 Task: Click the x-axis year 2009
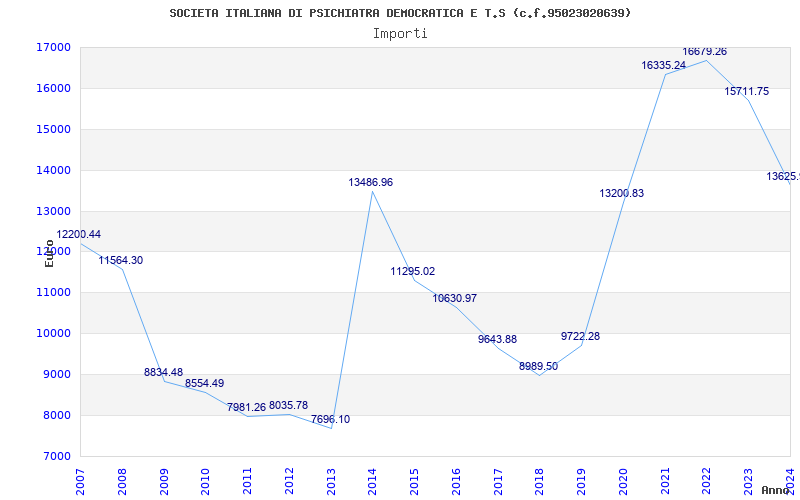pyautogui.click(x=164, y=482)
